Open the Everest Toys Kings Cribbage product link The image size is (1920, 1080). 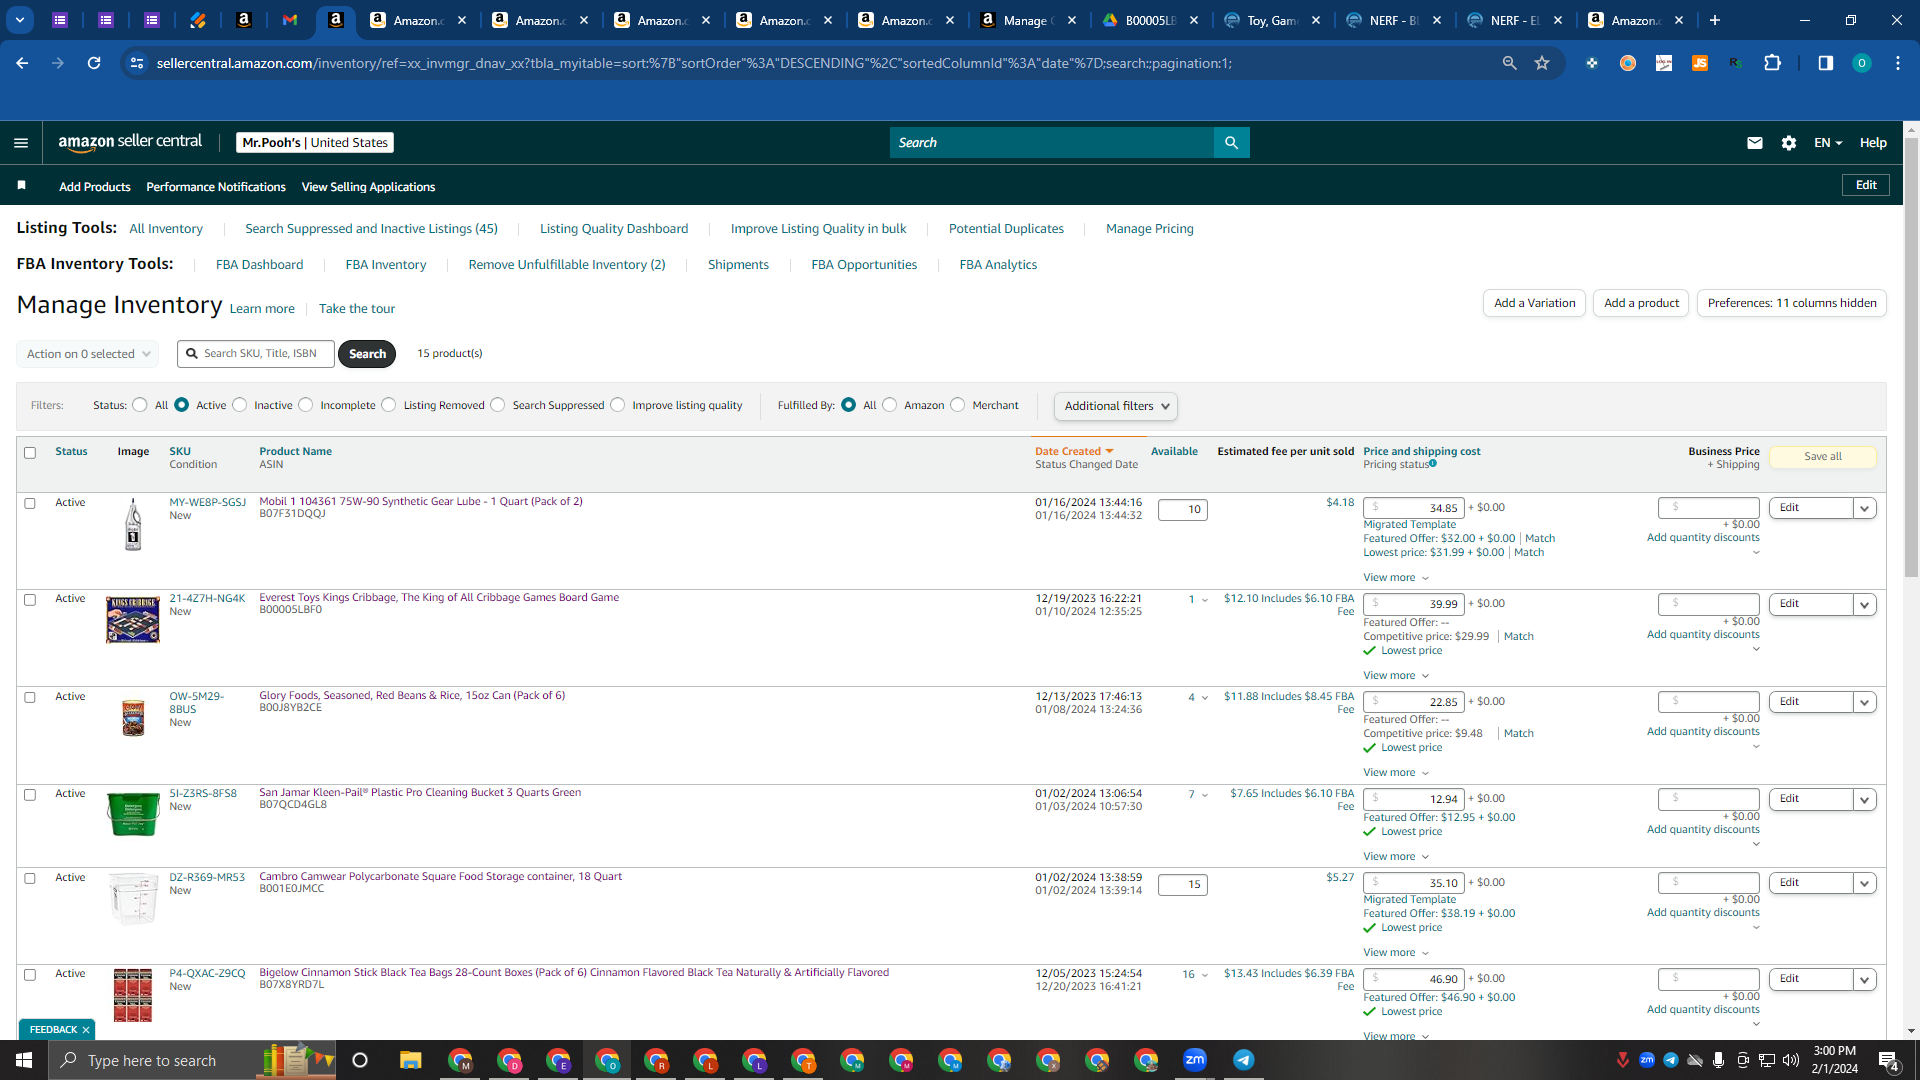pyautogui.click(x=439, y=597)
